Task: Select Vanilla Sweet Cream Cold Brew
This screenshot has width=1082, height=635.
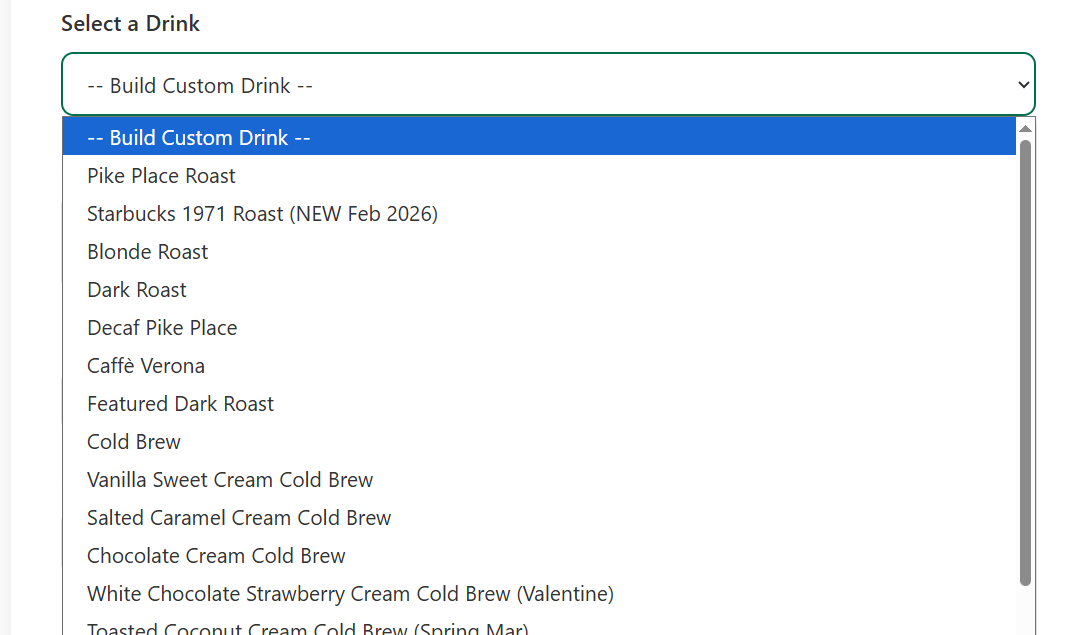Action: [230, 479]
